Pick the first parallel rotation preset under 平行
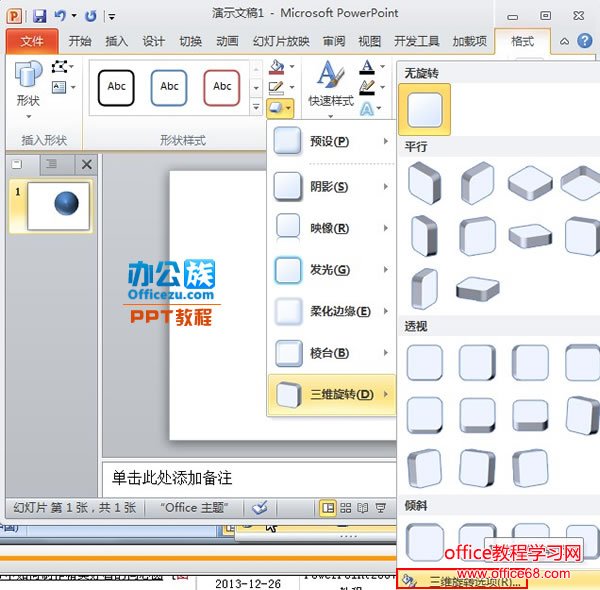 pos(424,183)
